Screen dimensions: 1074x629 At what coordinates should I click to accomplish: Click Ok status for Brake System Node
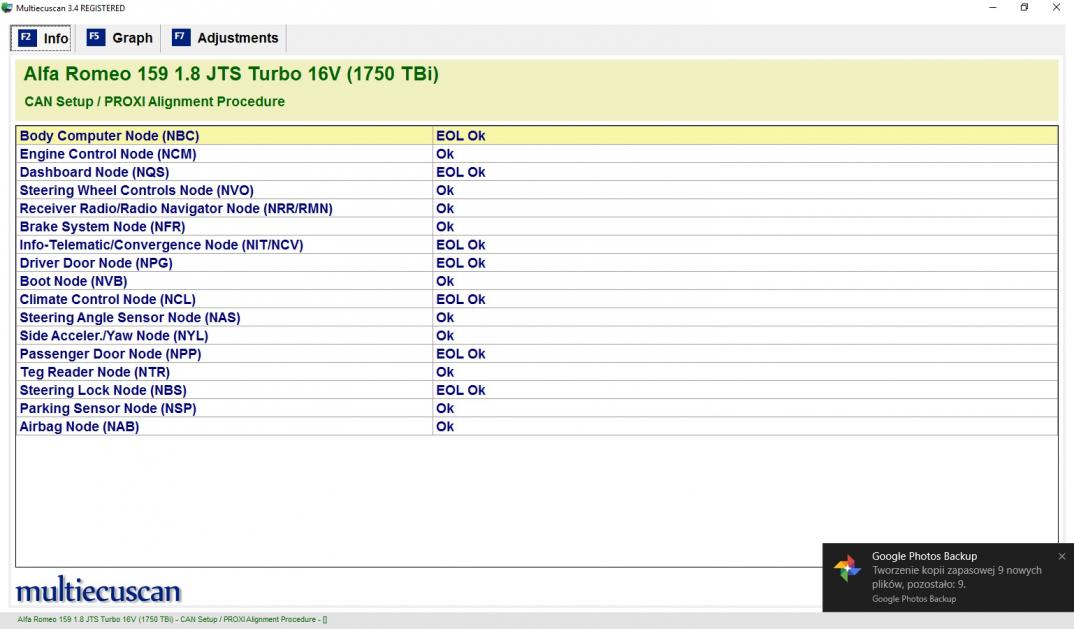click(x=445, y=227)
